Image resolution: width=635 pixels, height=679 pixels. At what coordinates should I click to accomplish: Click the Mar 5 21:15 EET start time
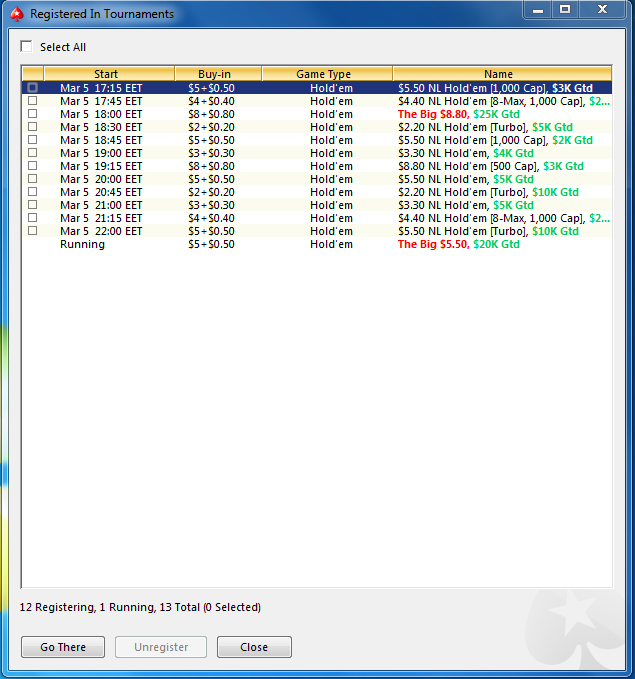pos(101,218)
